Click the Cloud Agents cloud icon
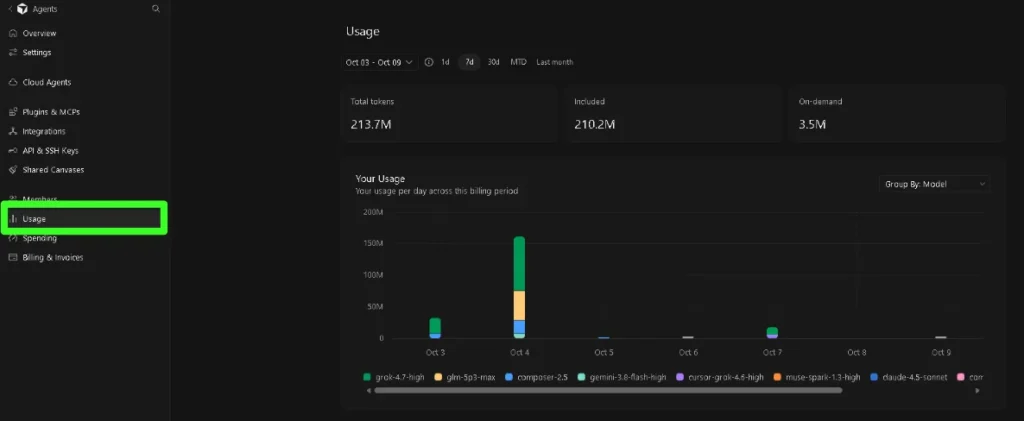Image resolution: width=1024 pixels, height=421 pixels. 13,82
